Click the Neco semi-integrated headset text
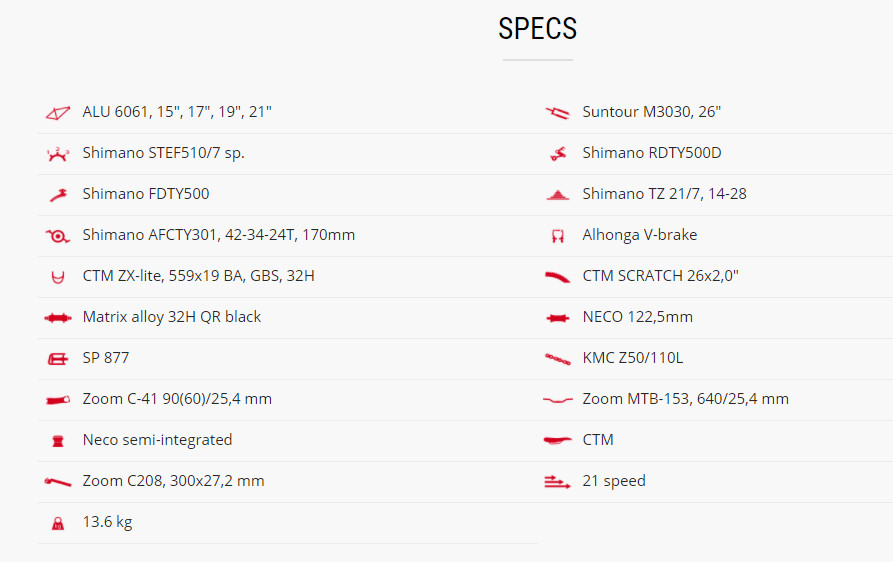The height and width of the screenshot is (562, 893). click(x=157, y=440)
